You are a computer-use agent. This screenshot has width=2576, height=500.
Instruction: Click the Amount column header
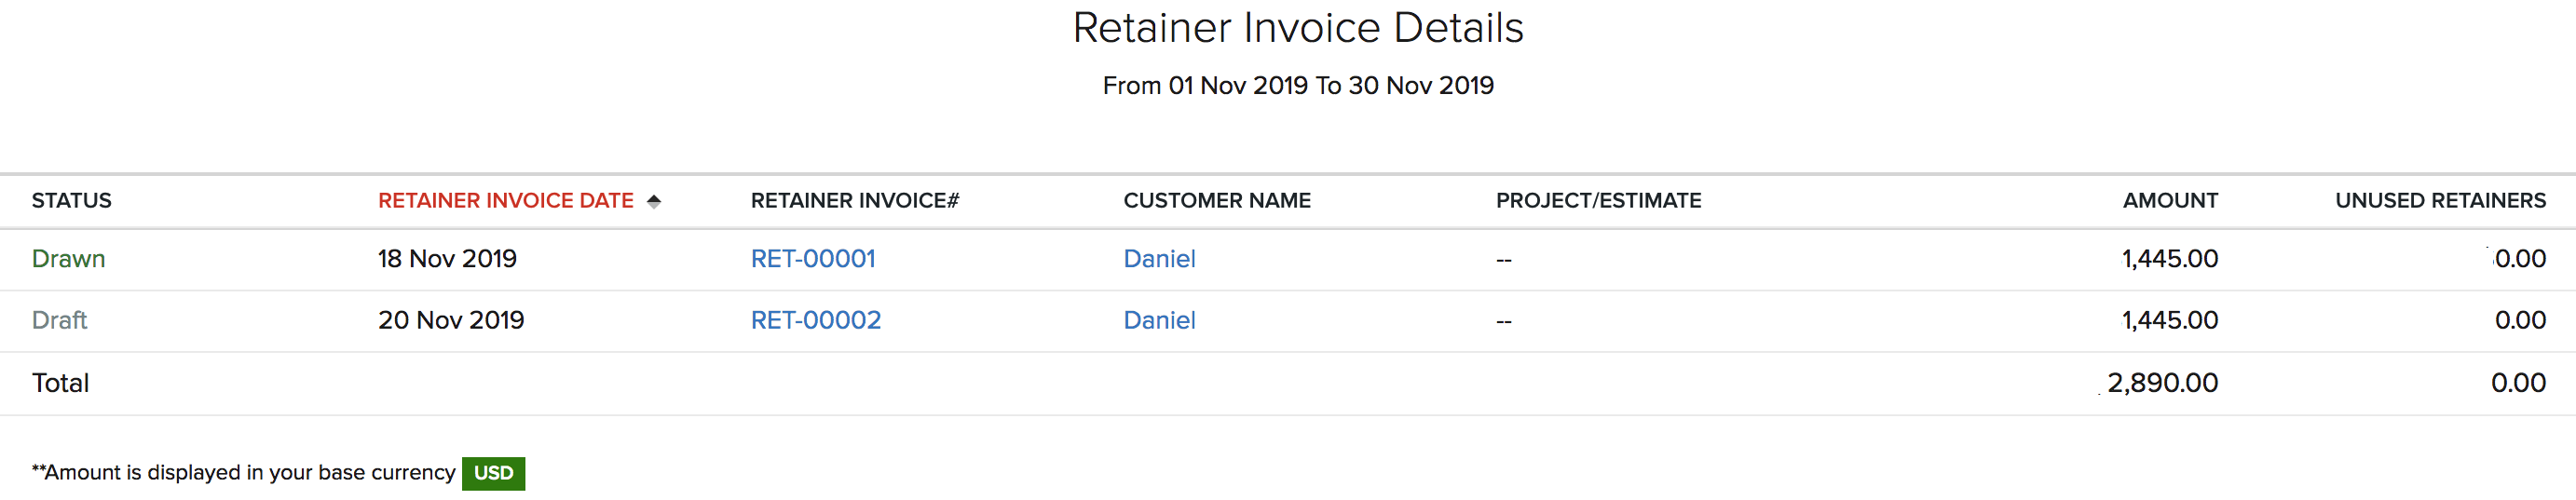pos(2170,201)
